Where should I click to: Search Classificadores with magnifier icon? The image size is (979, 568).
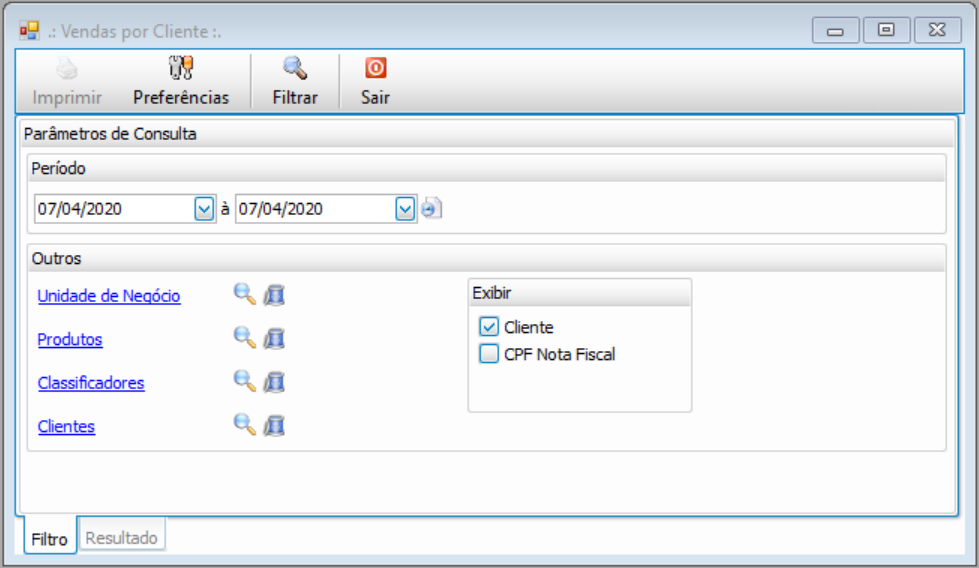[244, 381]
